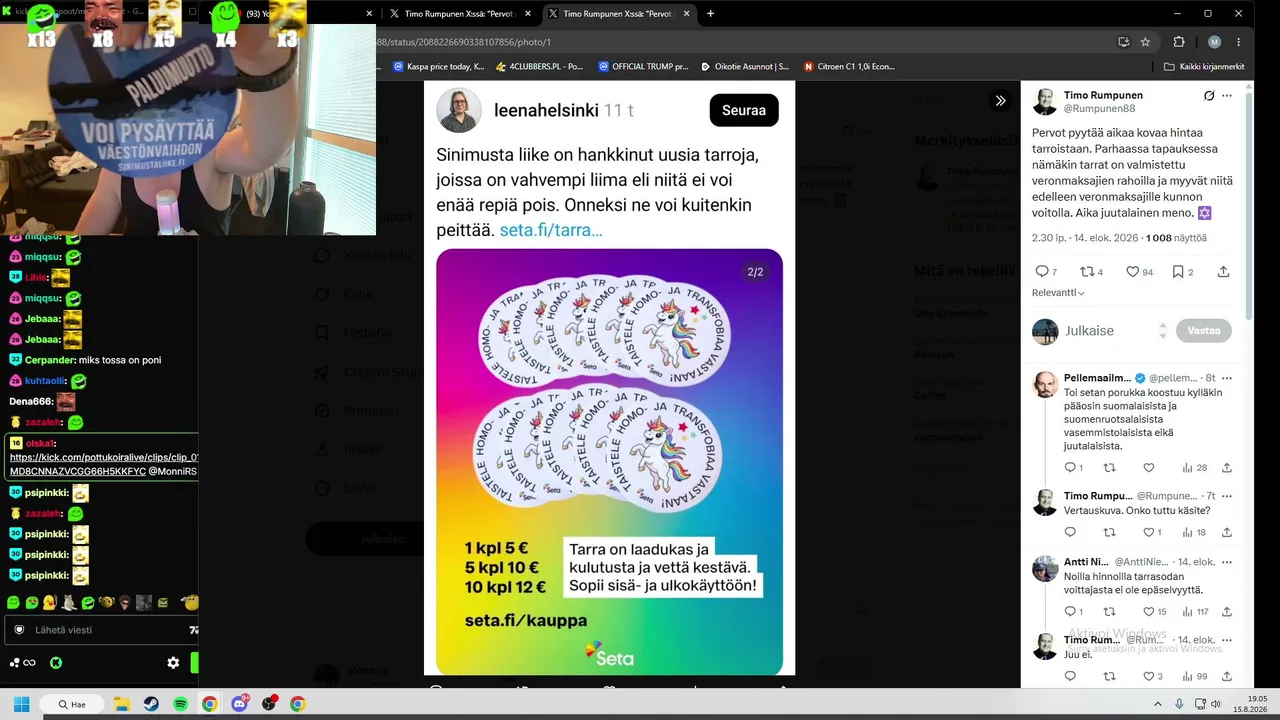Open the 4CLUBBERS.PL bookmark
This screenshot has height=720, width=1280.
[x=539, y=67]
